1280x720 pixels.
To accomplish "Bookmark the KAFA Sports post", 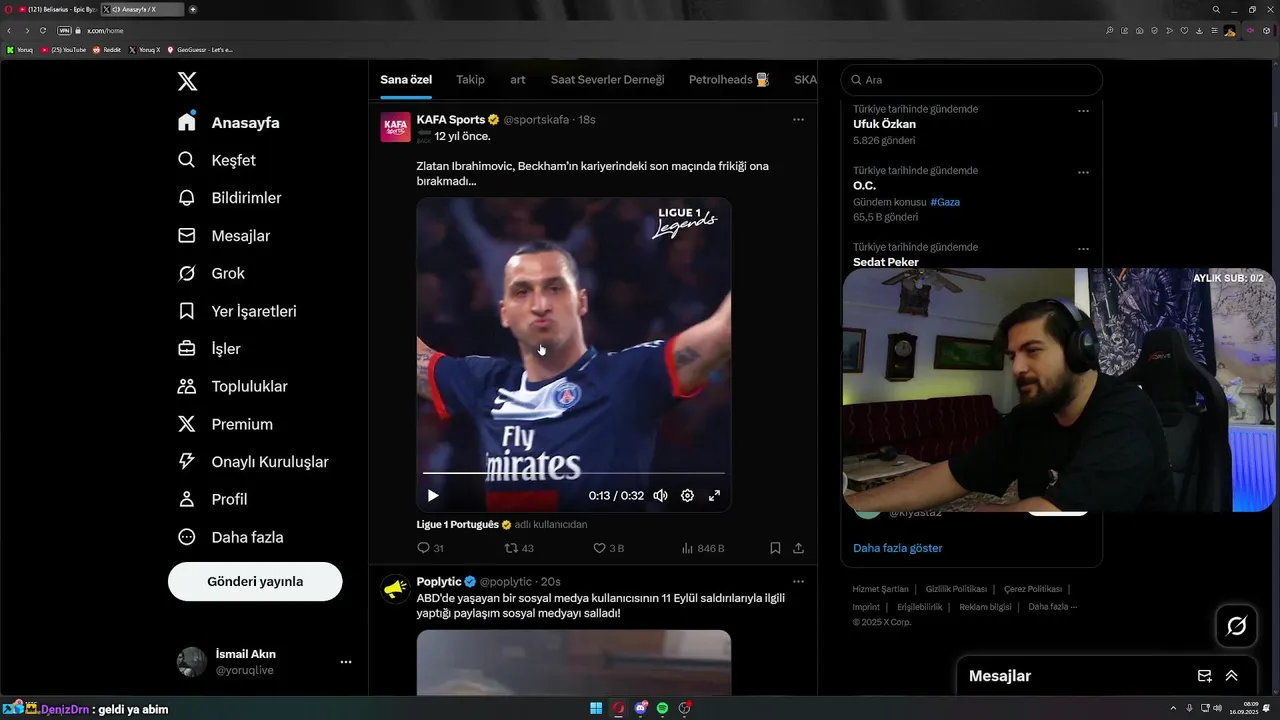I will 775,548.
